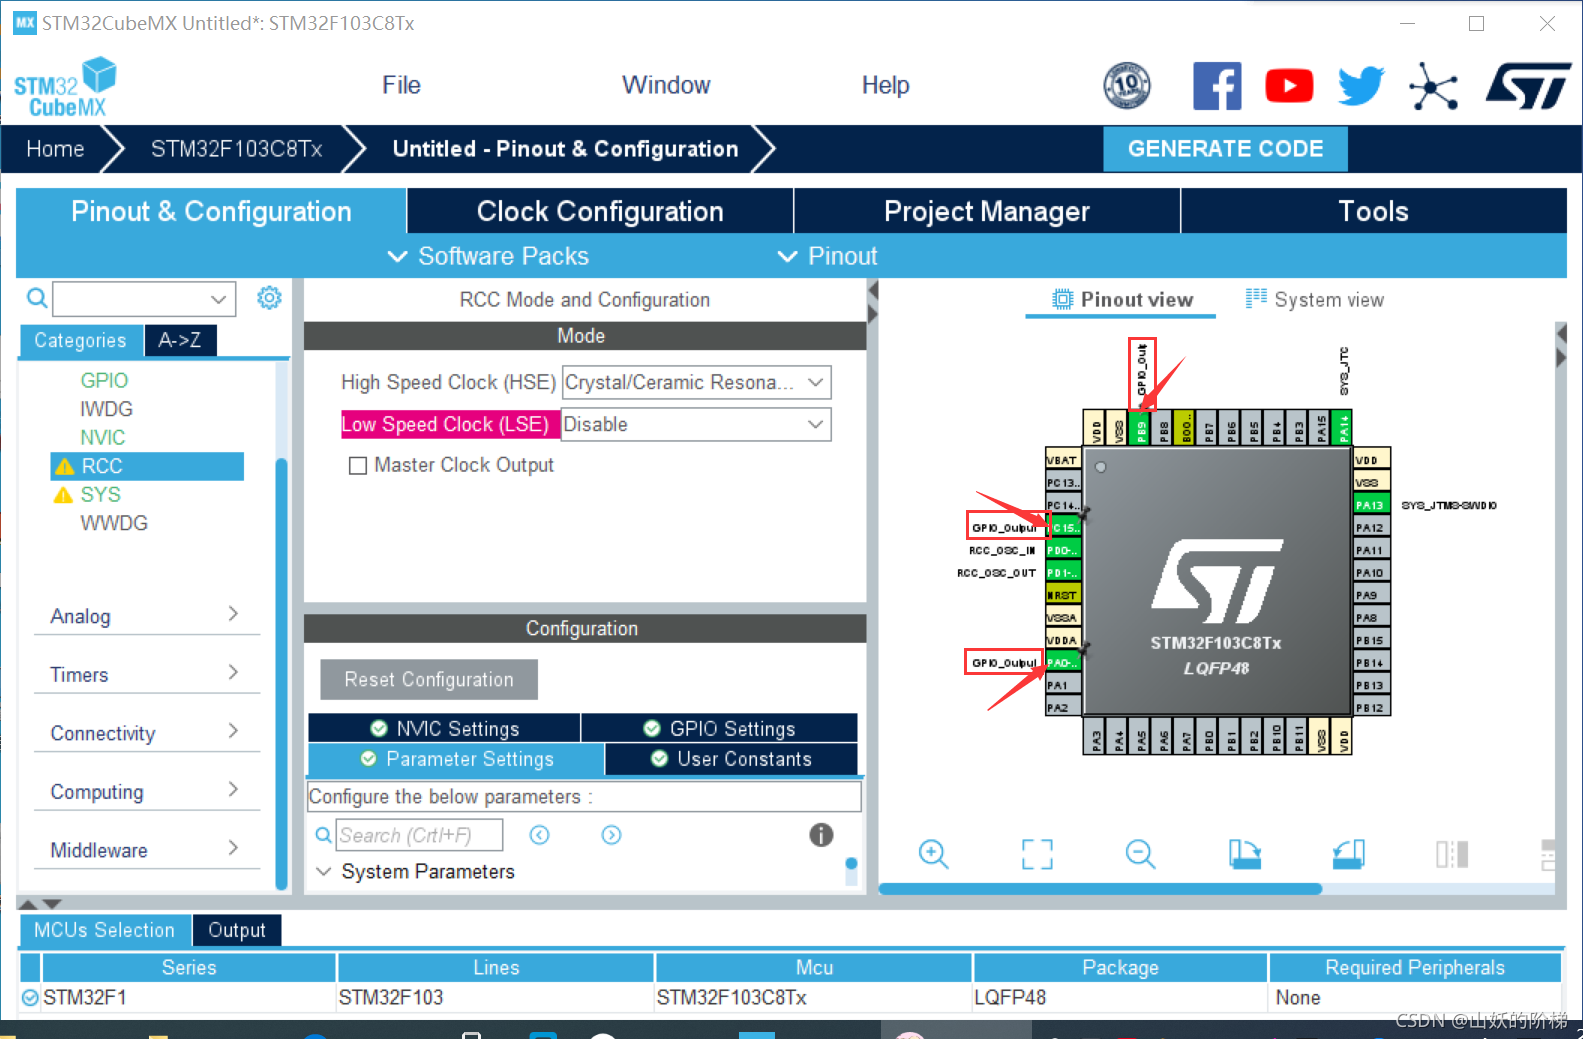This screenshot has height=1039, width=1583.
Task: Click the 10-year anniversary badge icon
Action: (x=1127, y=86)
